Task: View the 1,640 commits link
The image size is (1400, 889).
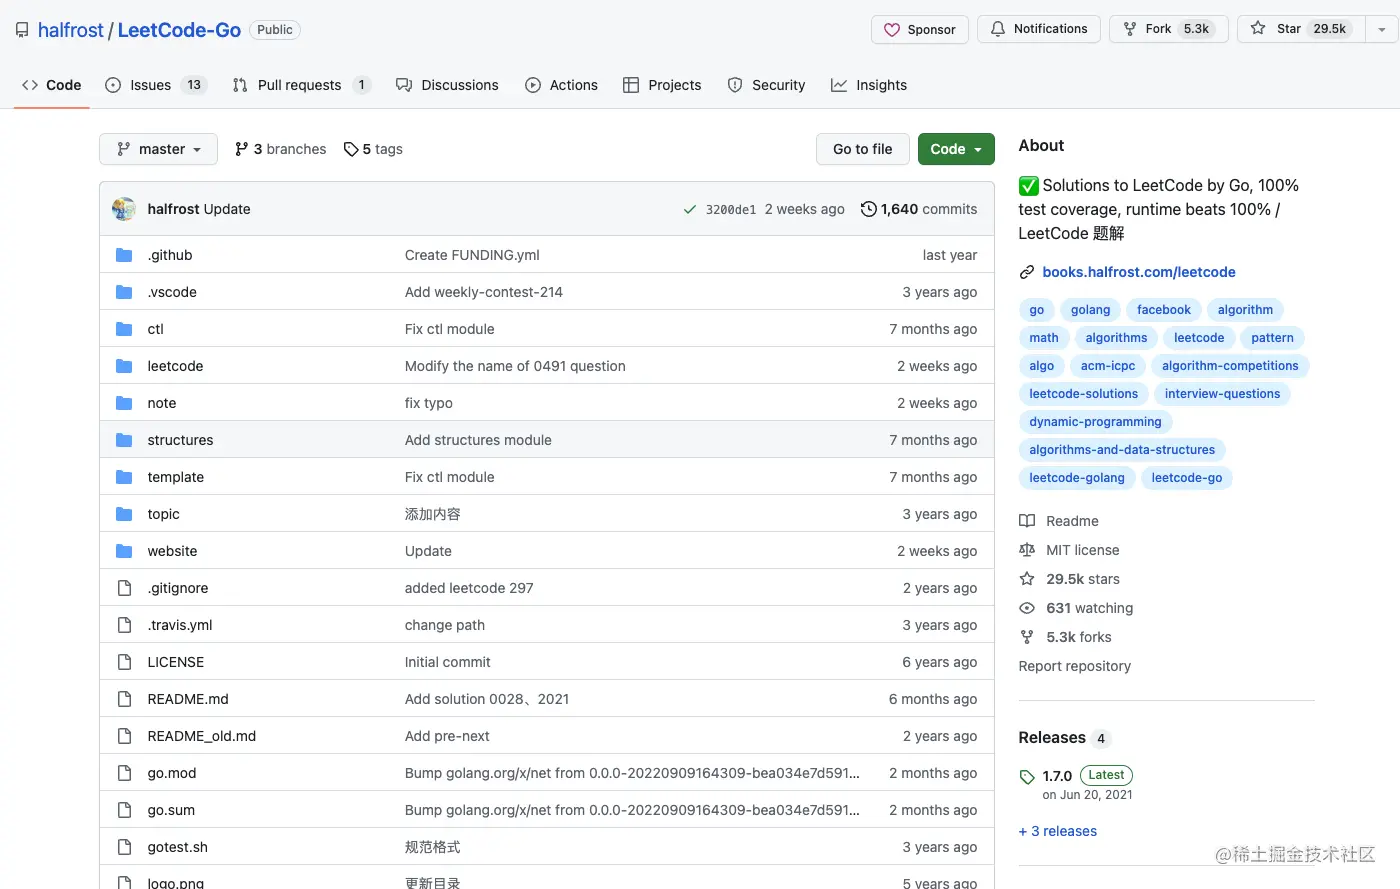Action: 919,209
